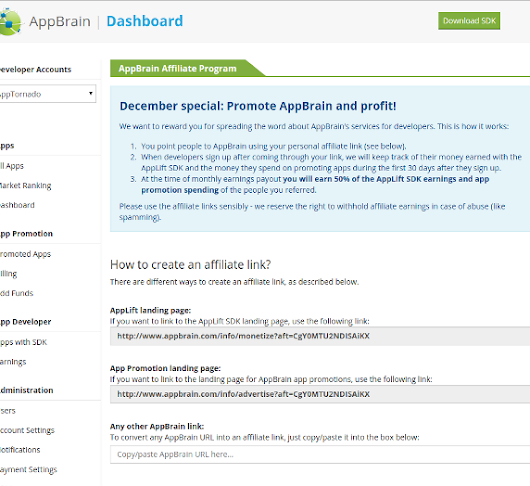
Task: Go to Market Ranking page
Action: pos(25,186)
